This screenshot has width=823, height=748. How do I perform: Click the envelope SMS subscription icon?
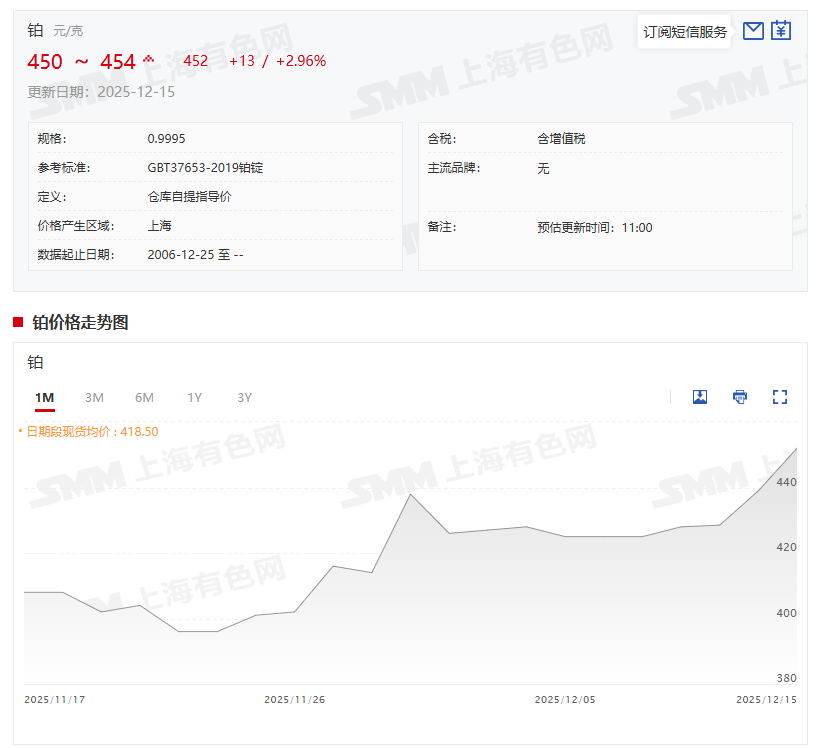click(753, 31)
